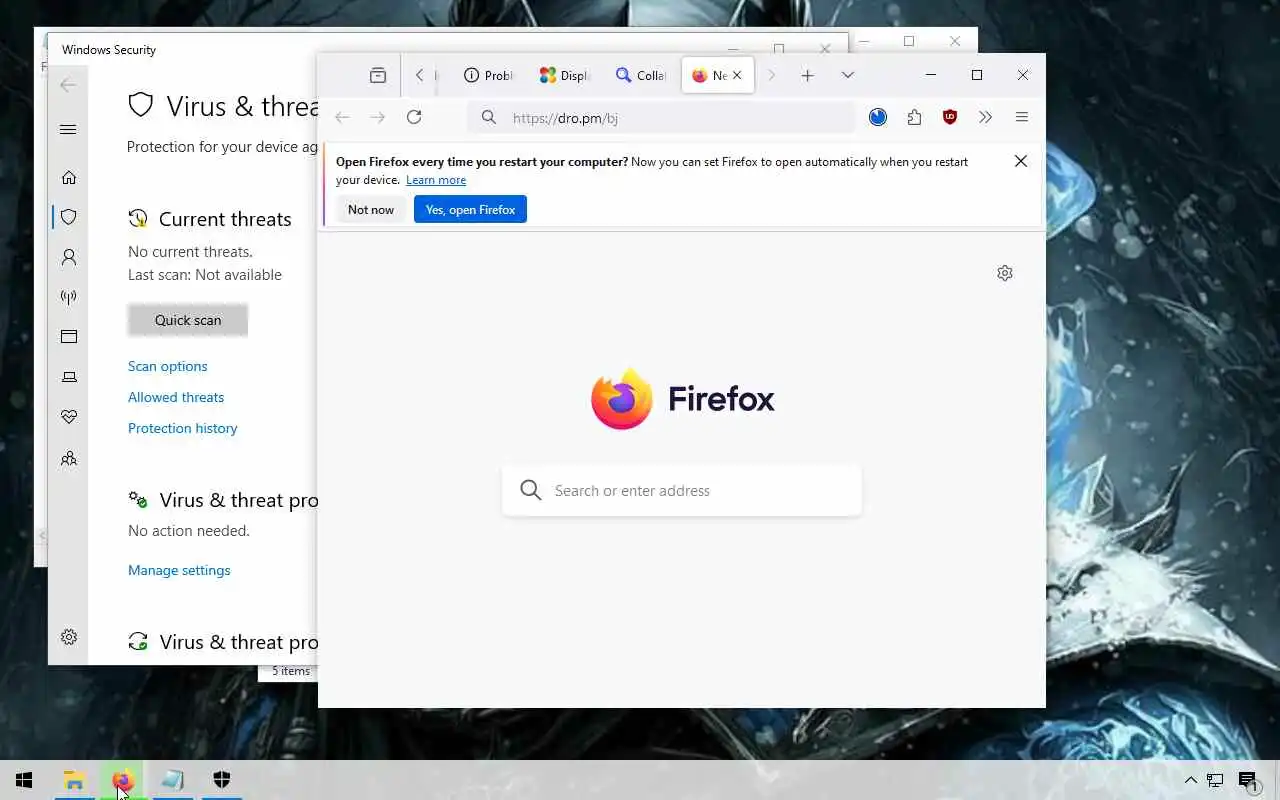Open the uBlock Origin shield icon
Screen dimensions: 1280x800
coord(950,117)
